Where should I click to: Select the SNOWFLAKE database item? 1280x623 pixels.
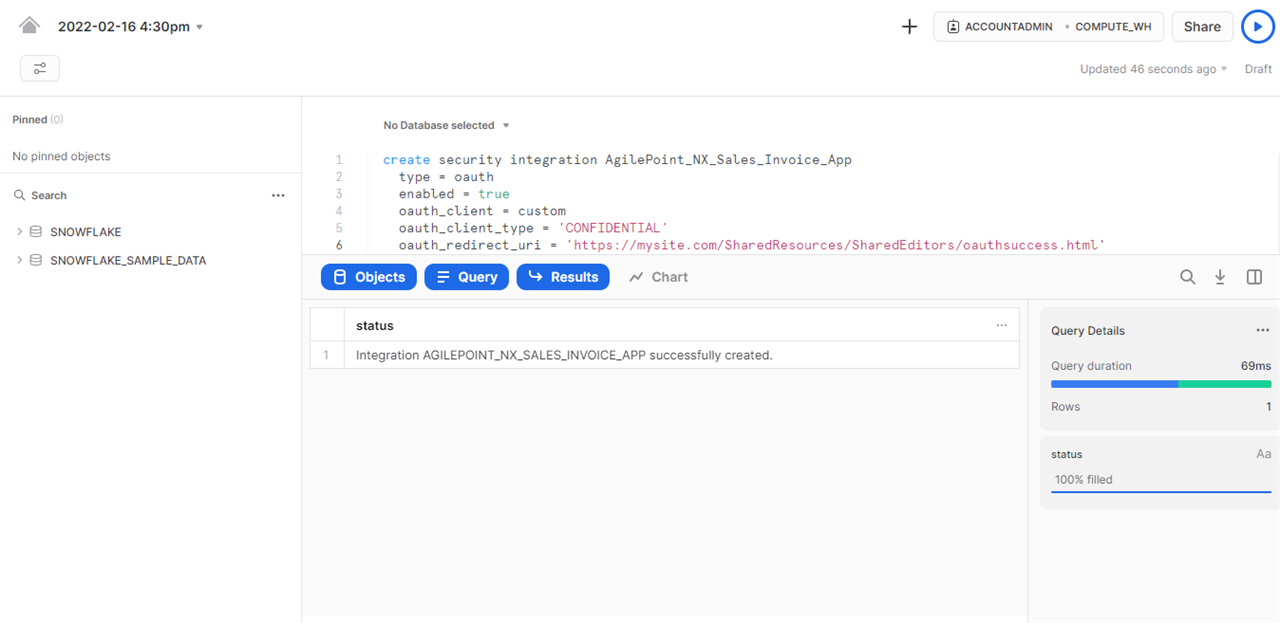tap(85, 232)
